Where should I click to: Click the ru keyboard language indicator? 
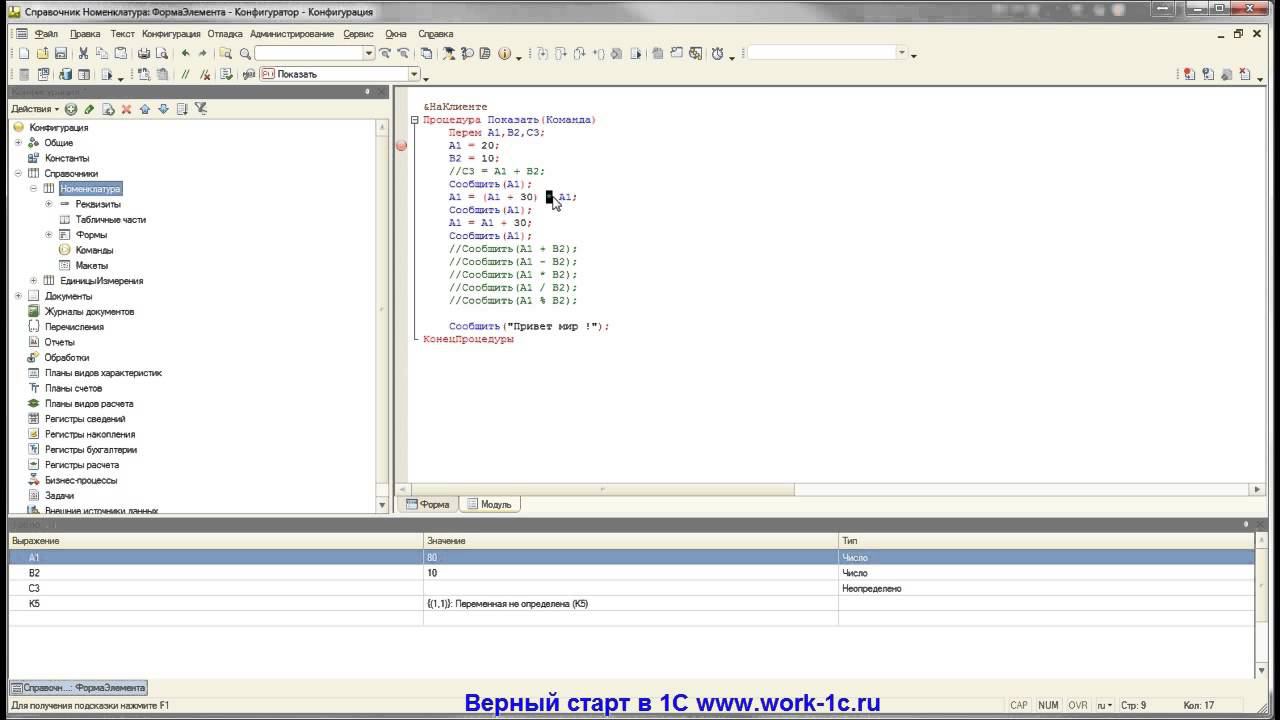[1103, 705]
